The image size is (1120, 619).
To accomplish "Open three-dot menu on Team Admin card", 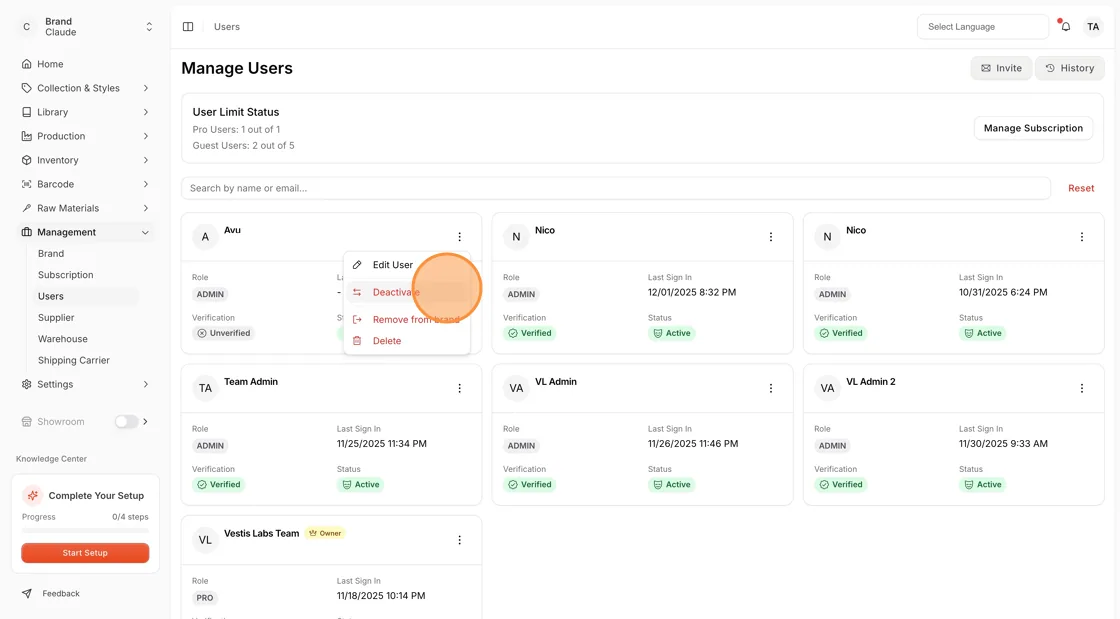I will [459, 388].
